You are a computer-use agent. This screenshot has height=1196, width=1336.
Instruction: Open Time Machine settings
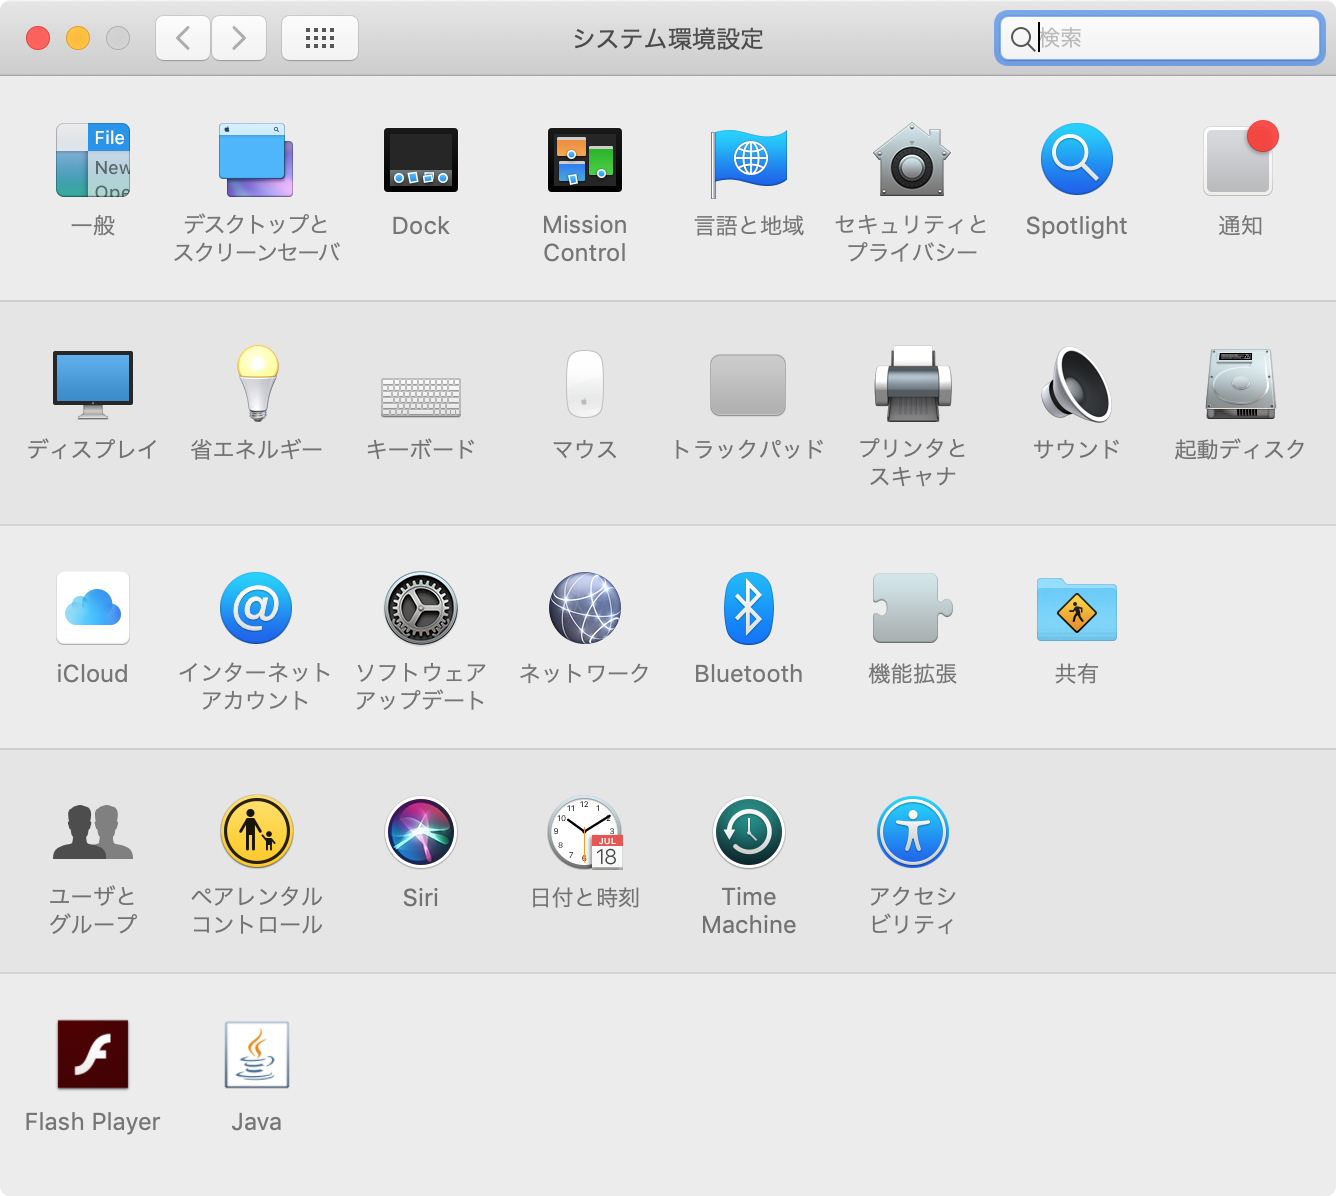coord(749,832)
